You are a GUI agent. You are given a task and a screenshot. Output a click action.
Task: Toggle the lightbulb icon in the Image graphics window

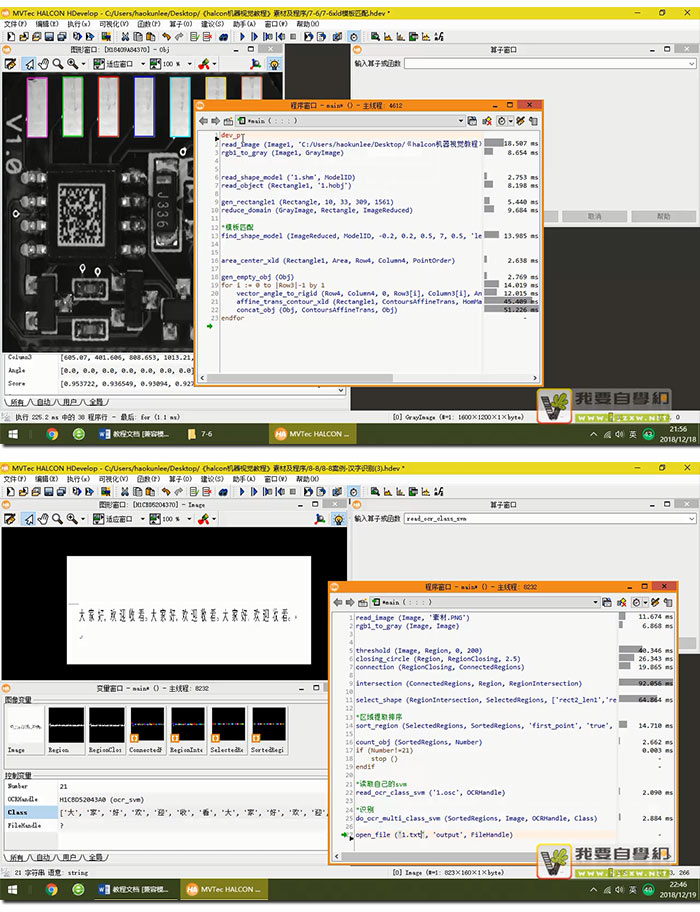point(339,519)
